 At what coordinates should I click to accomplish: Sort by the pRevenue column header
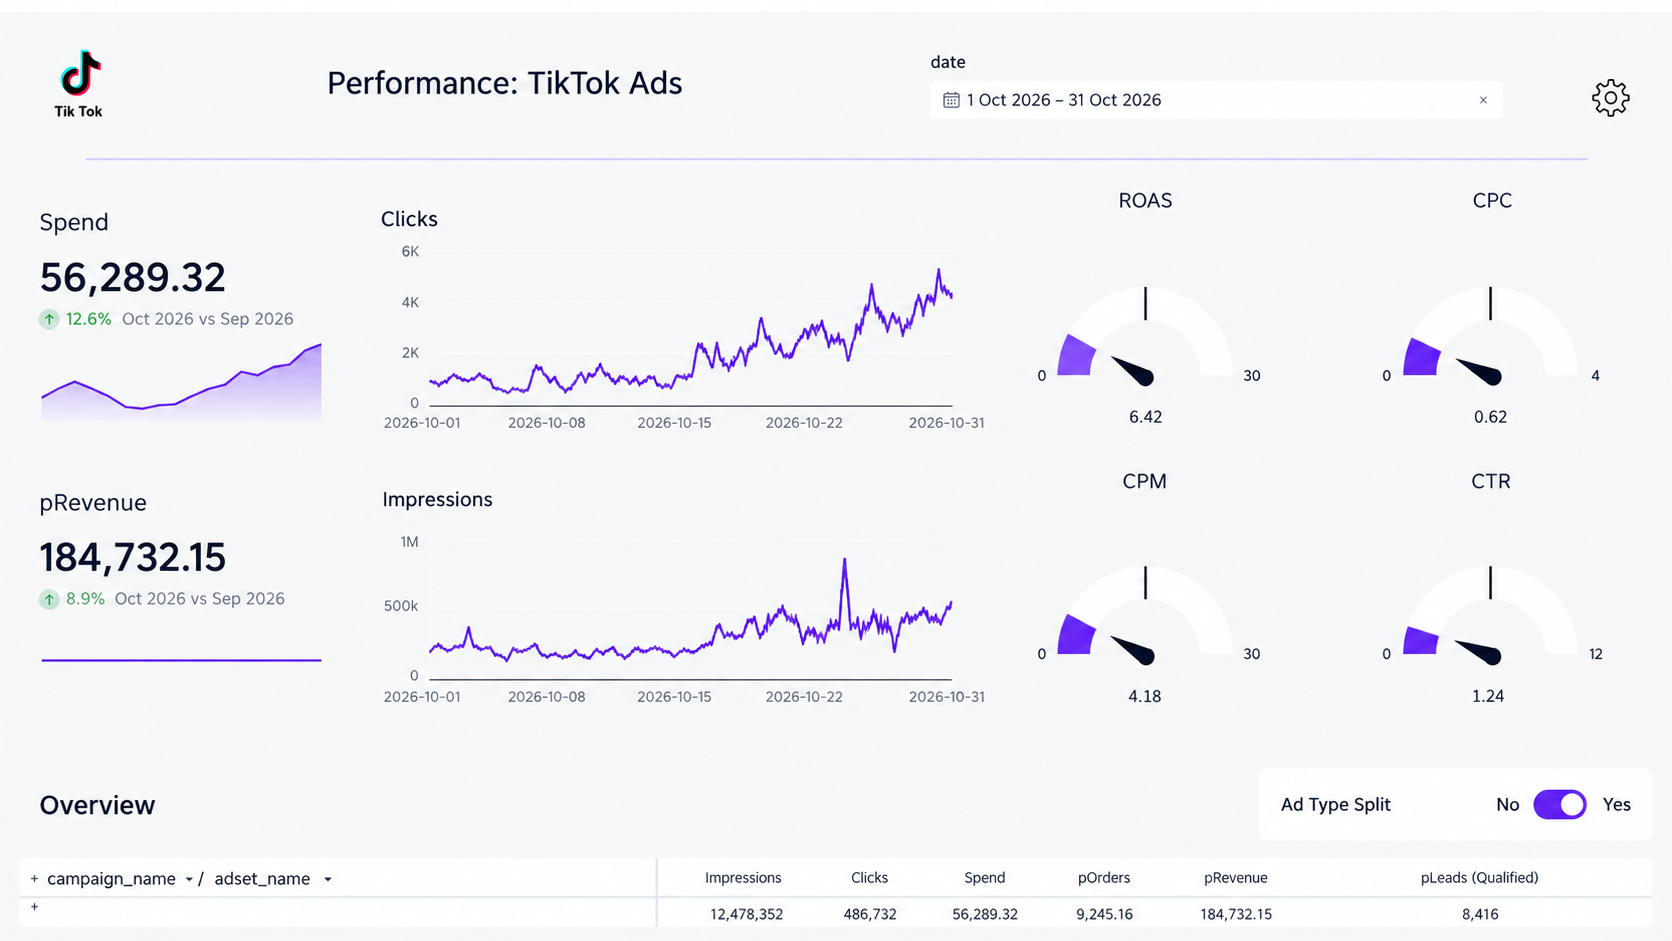point(1236,878)
